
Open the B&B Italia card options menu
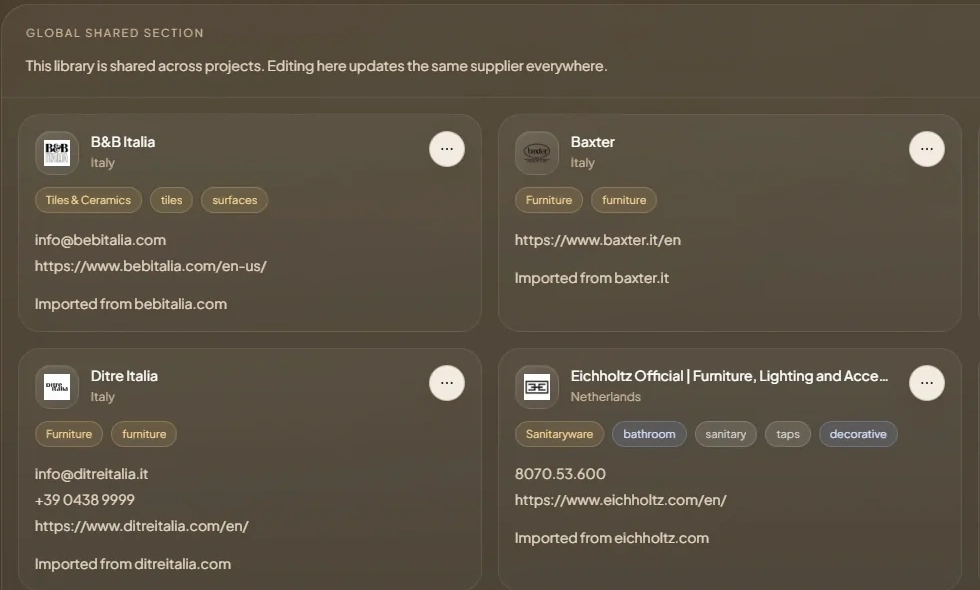pos(447,149)
